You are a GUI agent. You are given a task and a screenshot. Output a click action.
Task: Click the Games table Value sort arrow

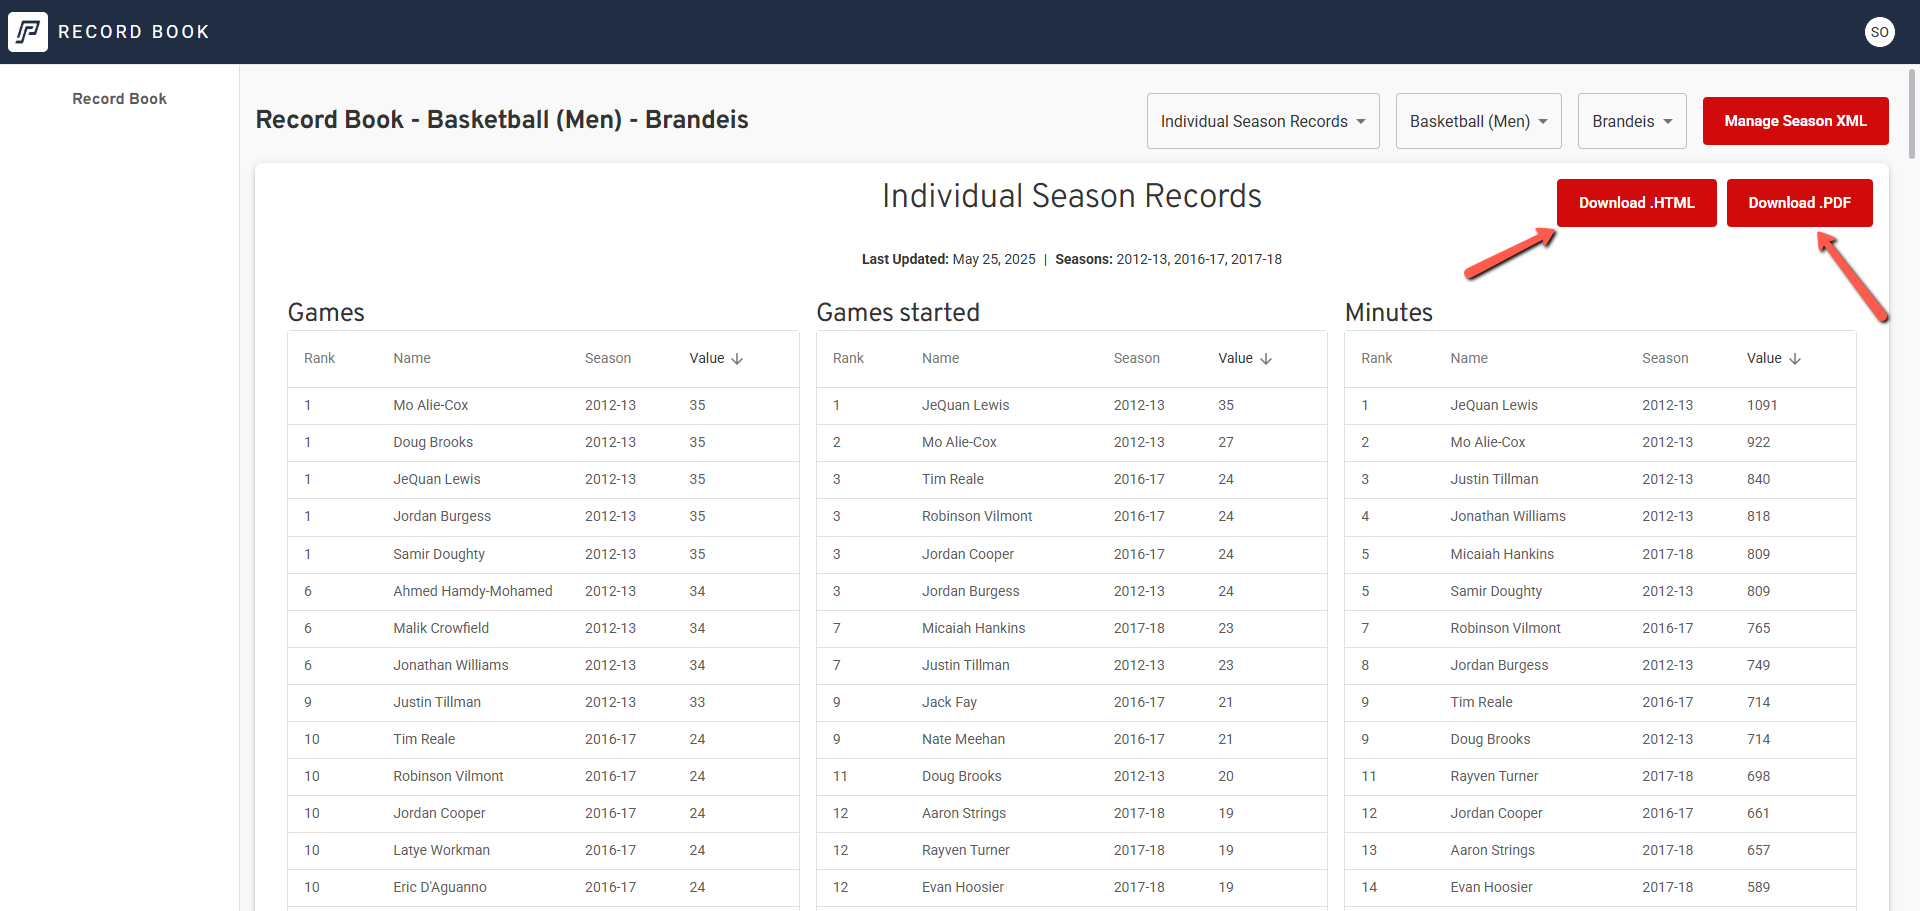point(737,359)
